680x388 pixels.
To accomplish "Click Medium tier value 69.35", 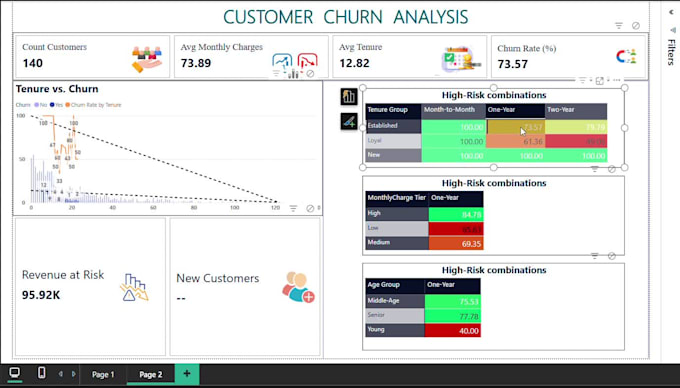I will point(456,243).
